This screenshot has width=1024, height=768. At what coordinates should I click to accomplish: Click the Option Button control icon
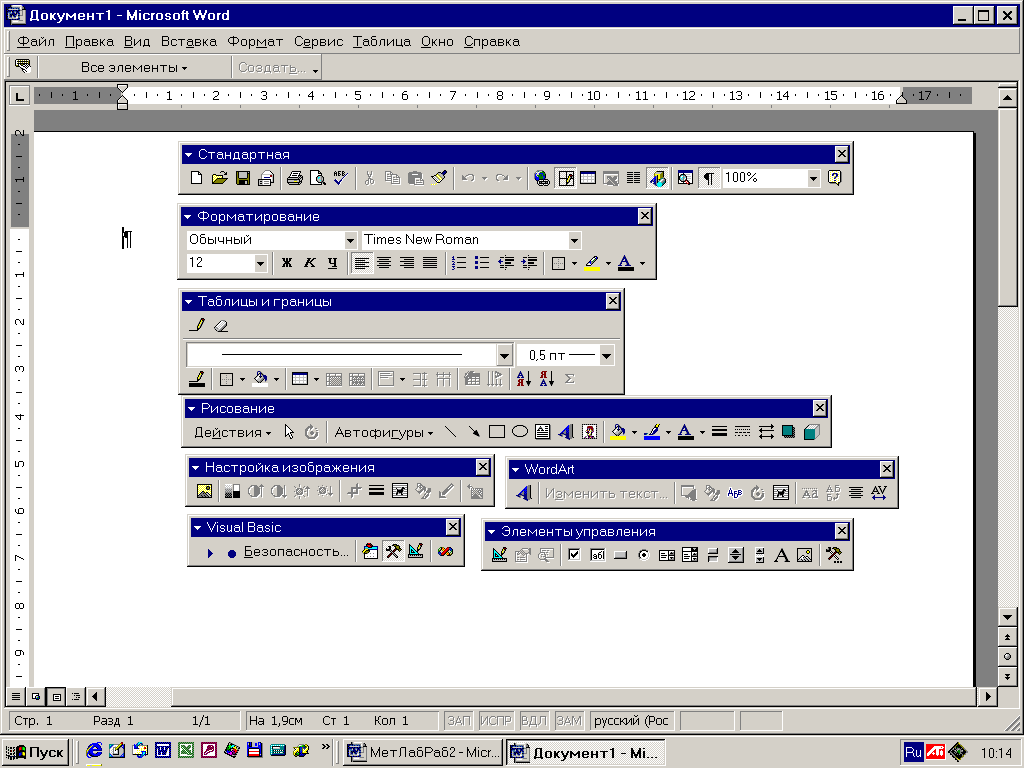tap(644, 555)
